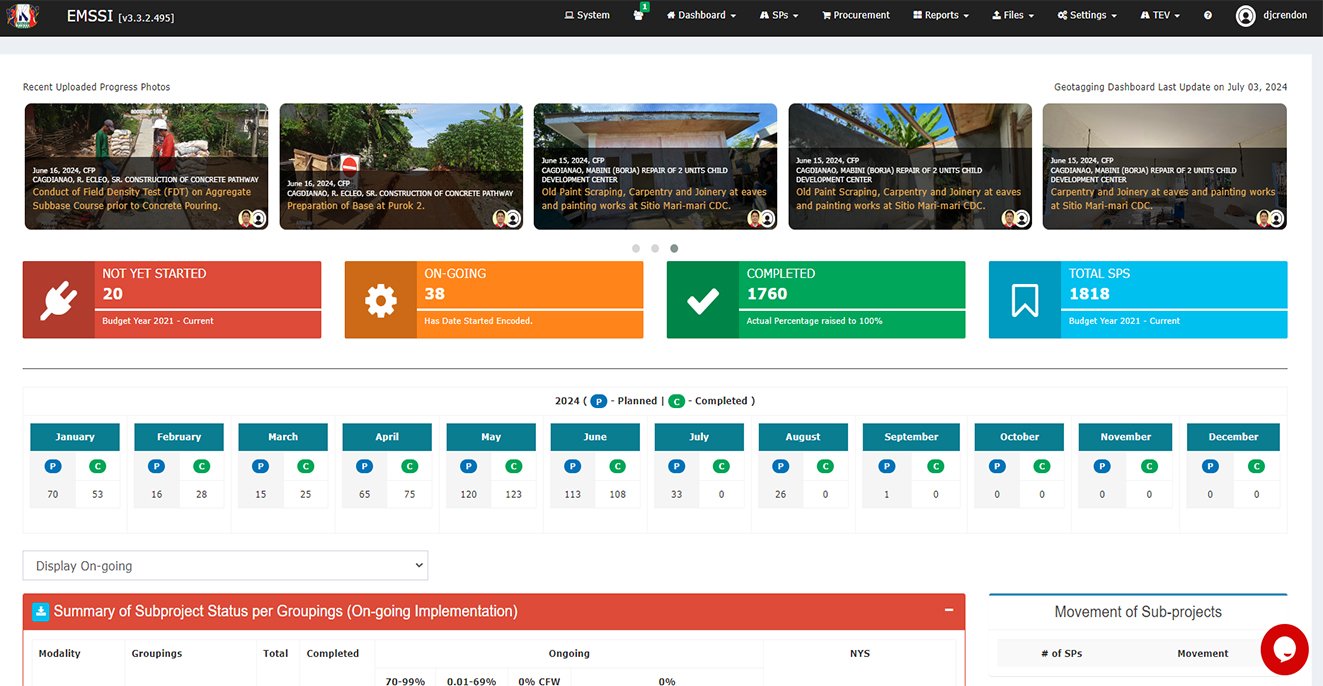The width and height of the screenshot is (1323, 686).
Task: Select System from the menu bar
Action: point(586,15)
